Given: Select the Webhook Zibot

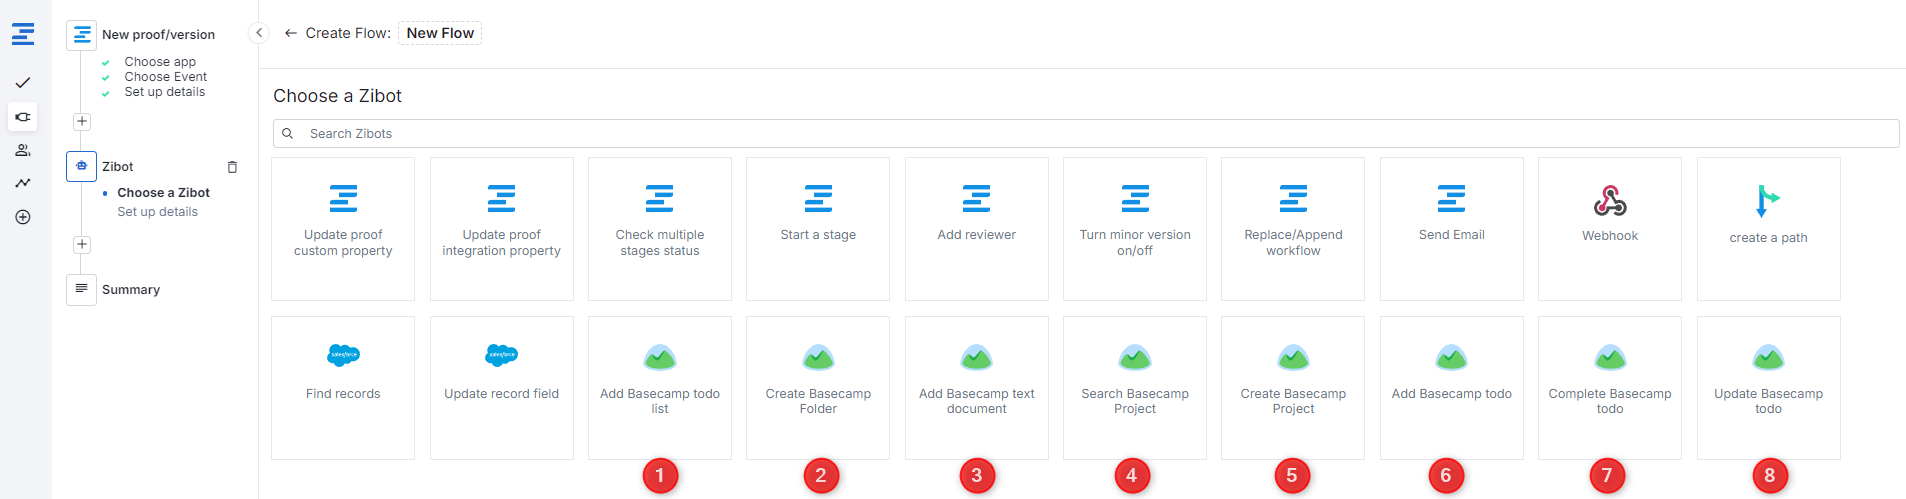Looking at the screenshot, I should 1609,228.
